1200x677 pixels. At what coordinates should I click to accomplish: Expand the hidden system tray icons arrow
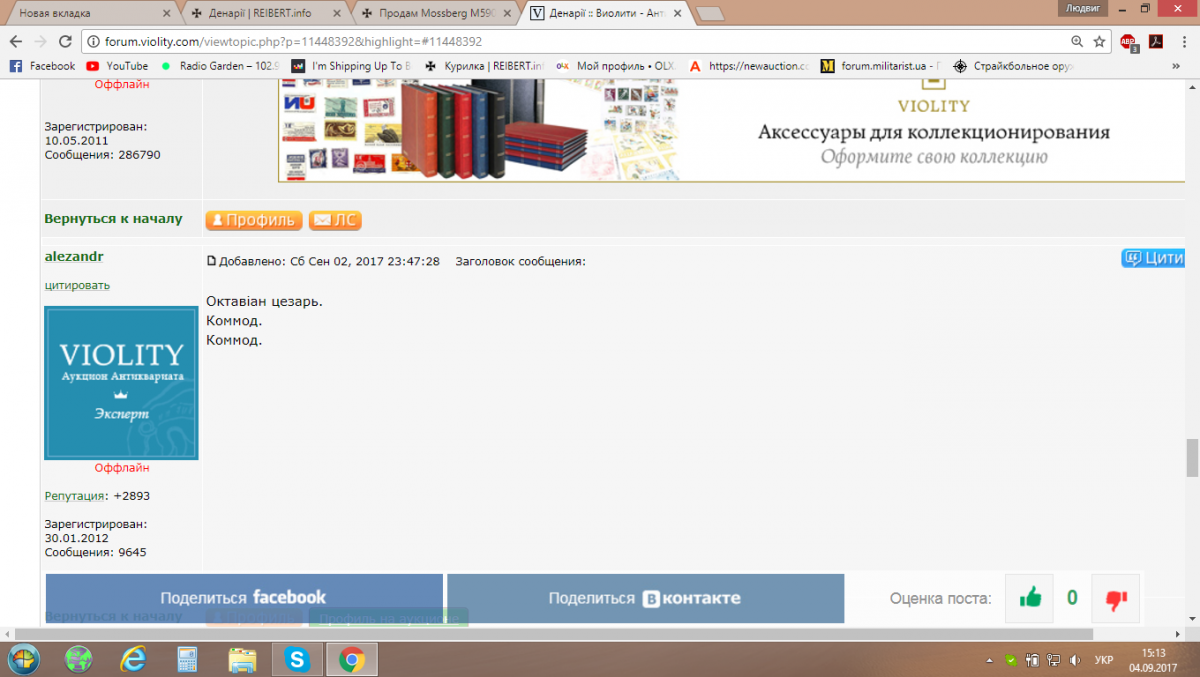coord(989,660)
